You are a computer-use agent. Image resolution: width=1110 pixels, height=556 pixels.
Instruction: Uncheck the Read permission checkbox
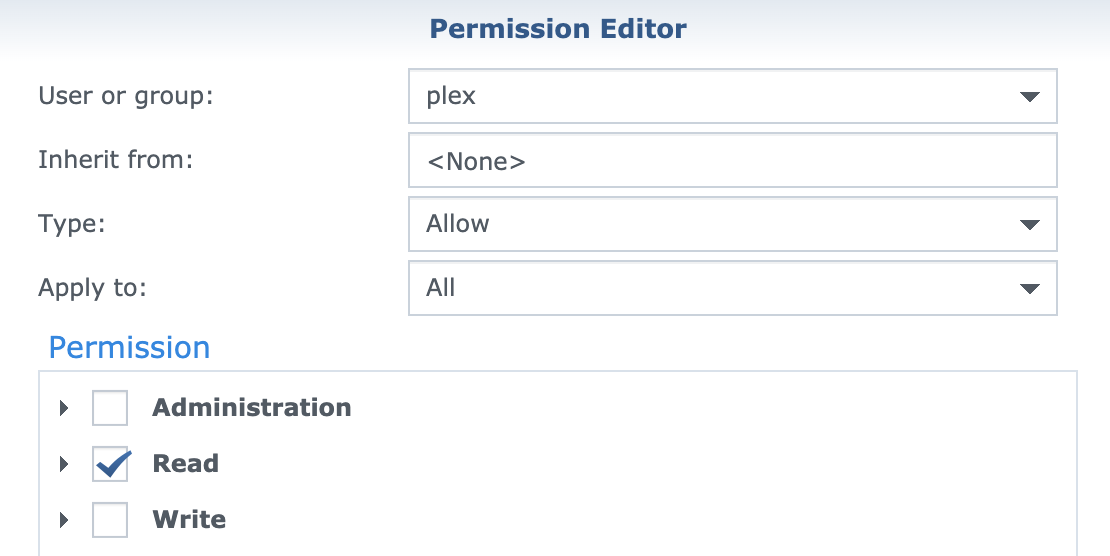(x=110, y=464)
